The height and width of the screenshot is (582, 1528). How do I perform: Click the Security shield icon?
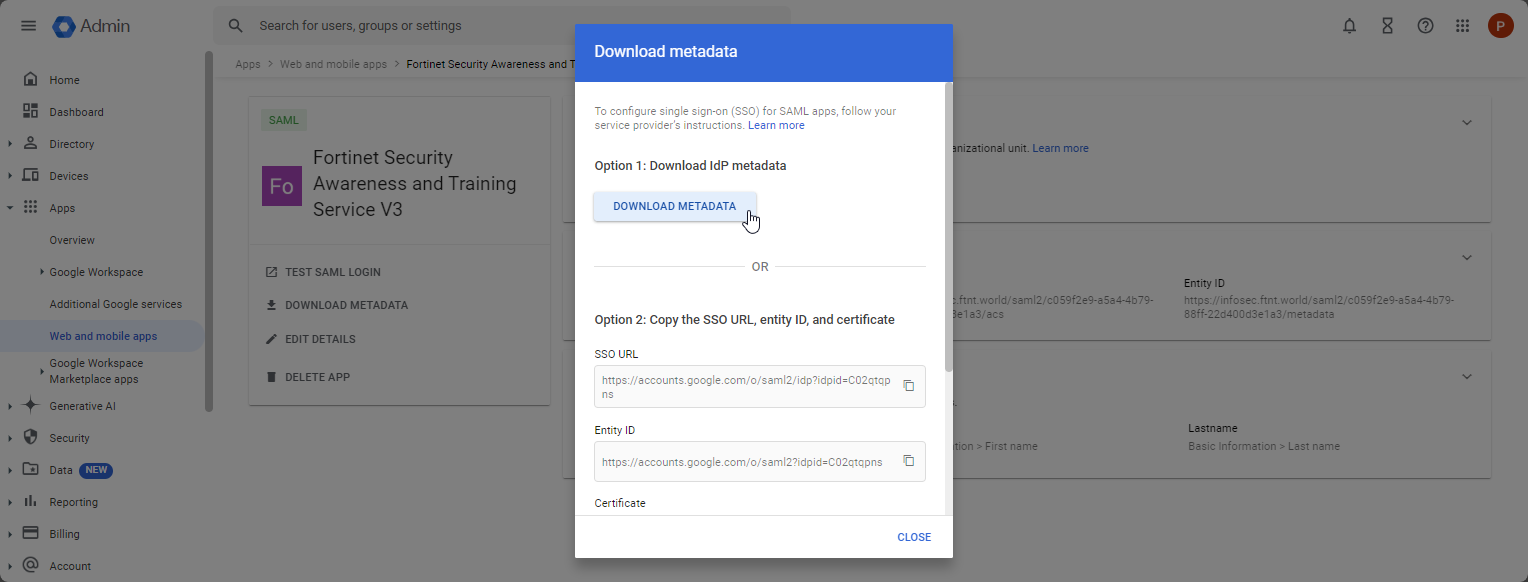(x=30, y=437)
